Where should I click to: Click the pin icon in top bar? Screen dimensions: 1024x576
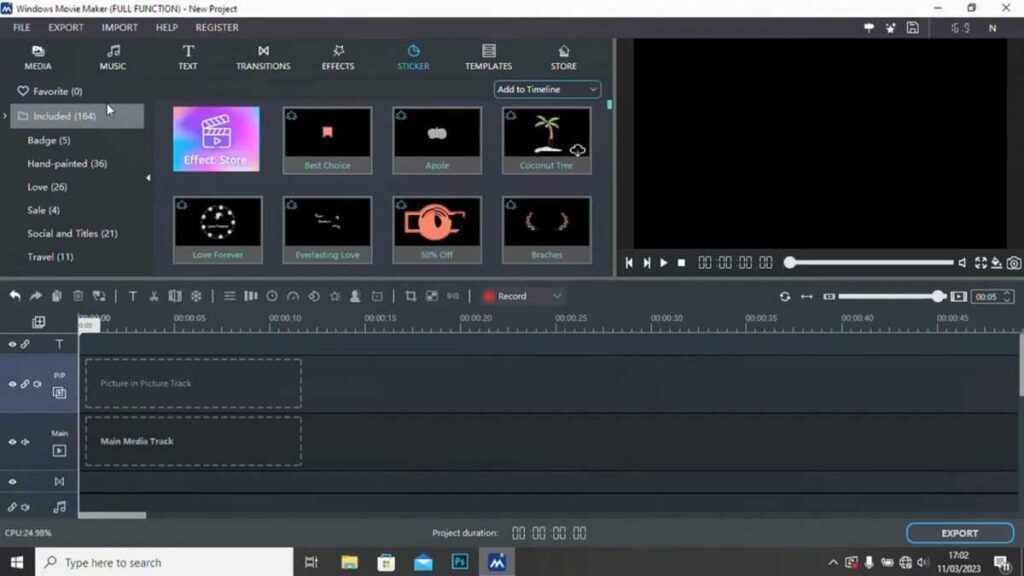(869, 27)
